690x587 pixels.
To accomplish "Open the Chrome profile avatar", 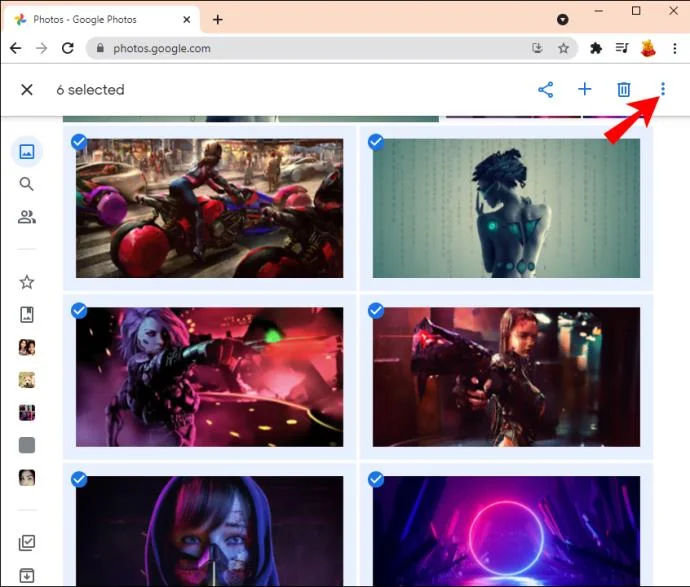I will pyautogui.click(x=648, y=48).
